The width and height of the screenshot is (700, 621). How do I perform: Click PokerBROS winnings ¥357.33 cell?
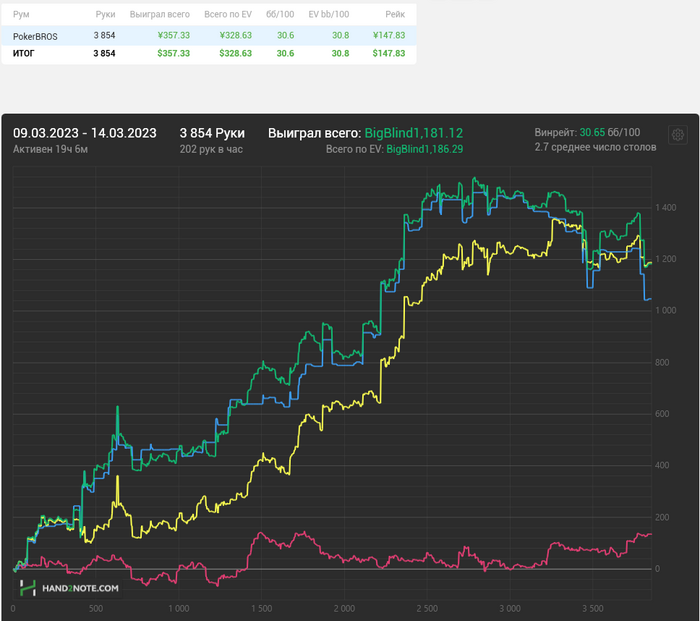point(174,35)
